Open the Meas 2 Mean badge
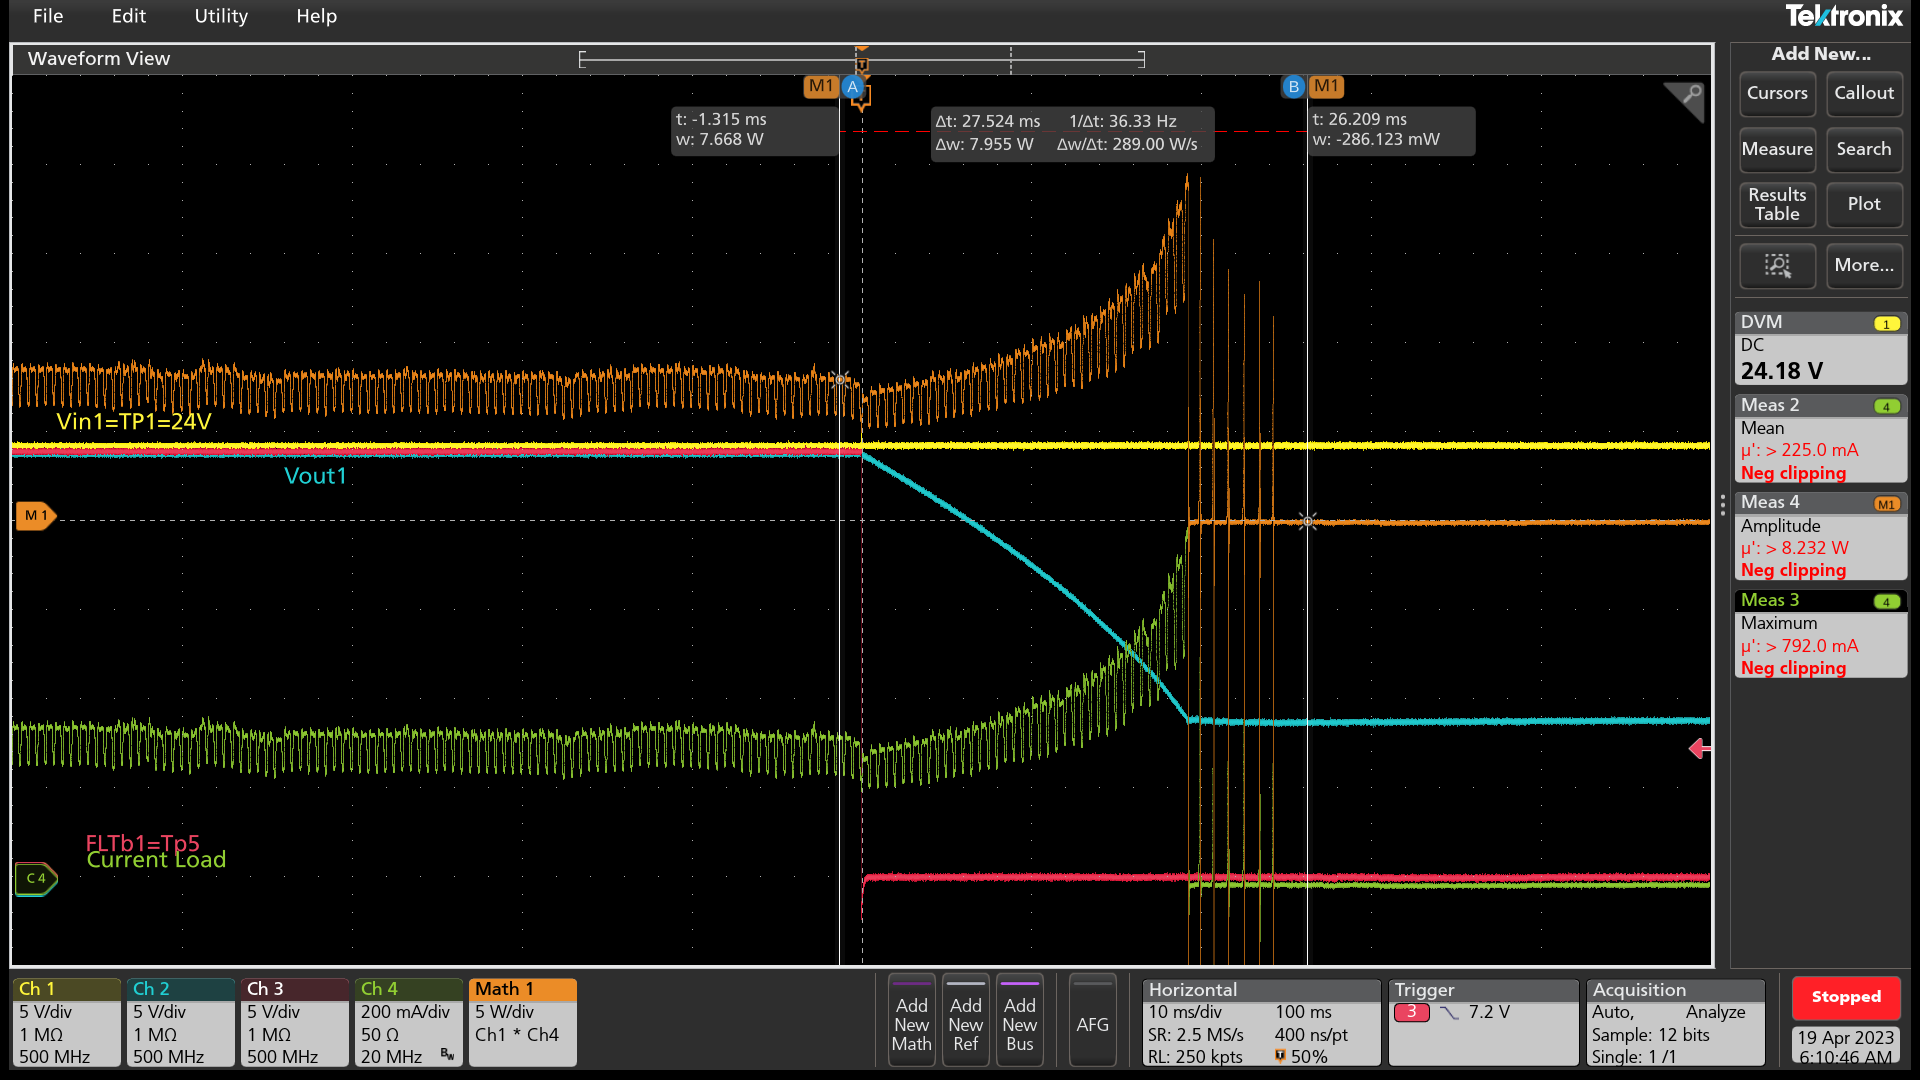 point(1821,439)
